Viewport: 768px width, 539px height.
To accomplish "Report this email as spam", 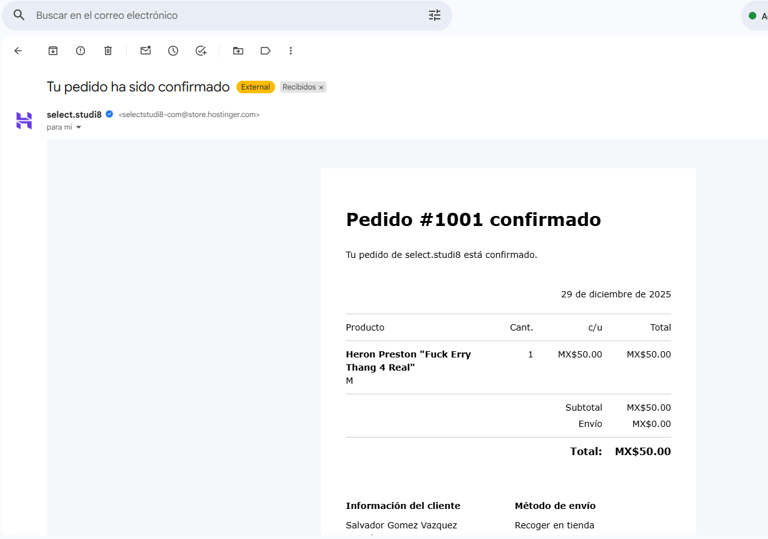I will (x=80, y=50).
